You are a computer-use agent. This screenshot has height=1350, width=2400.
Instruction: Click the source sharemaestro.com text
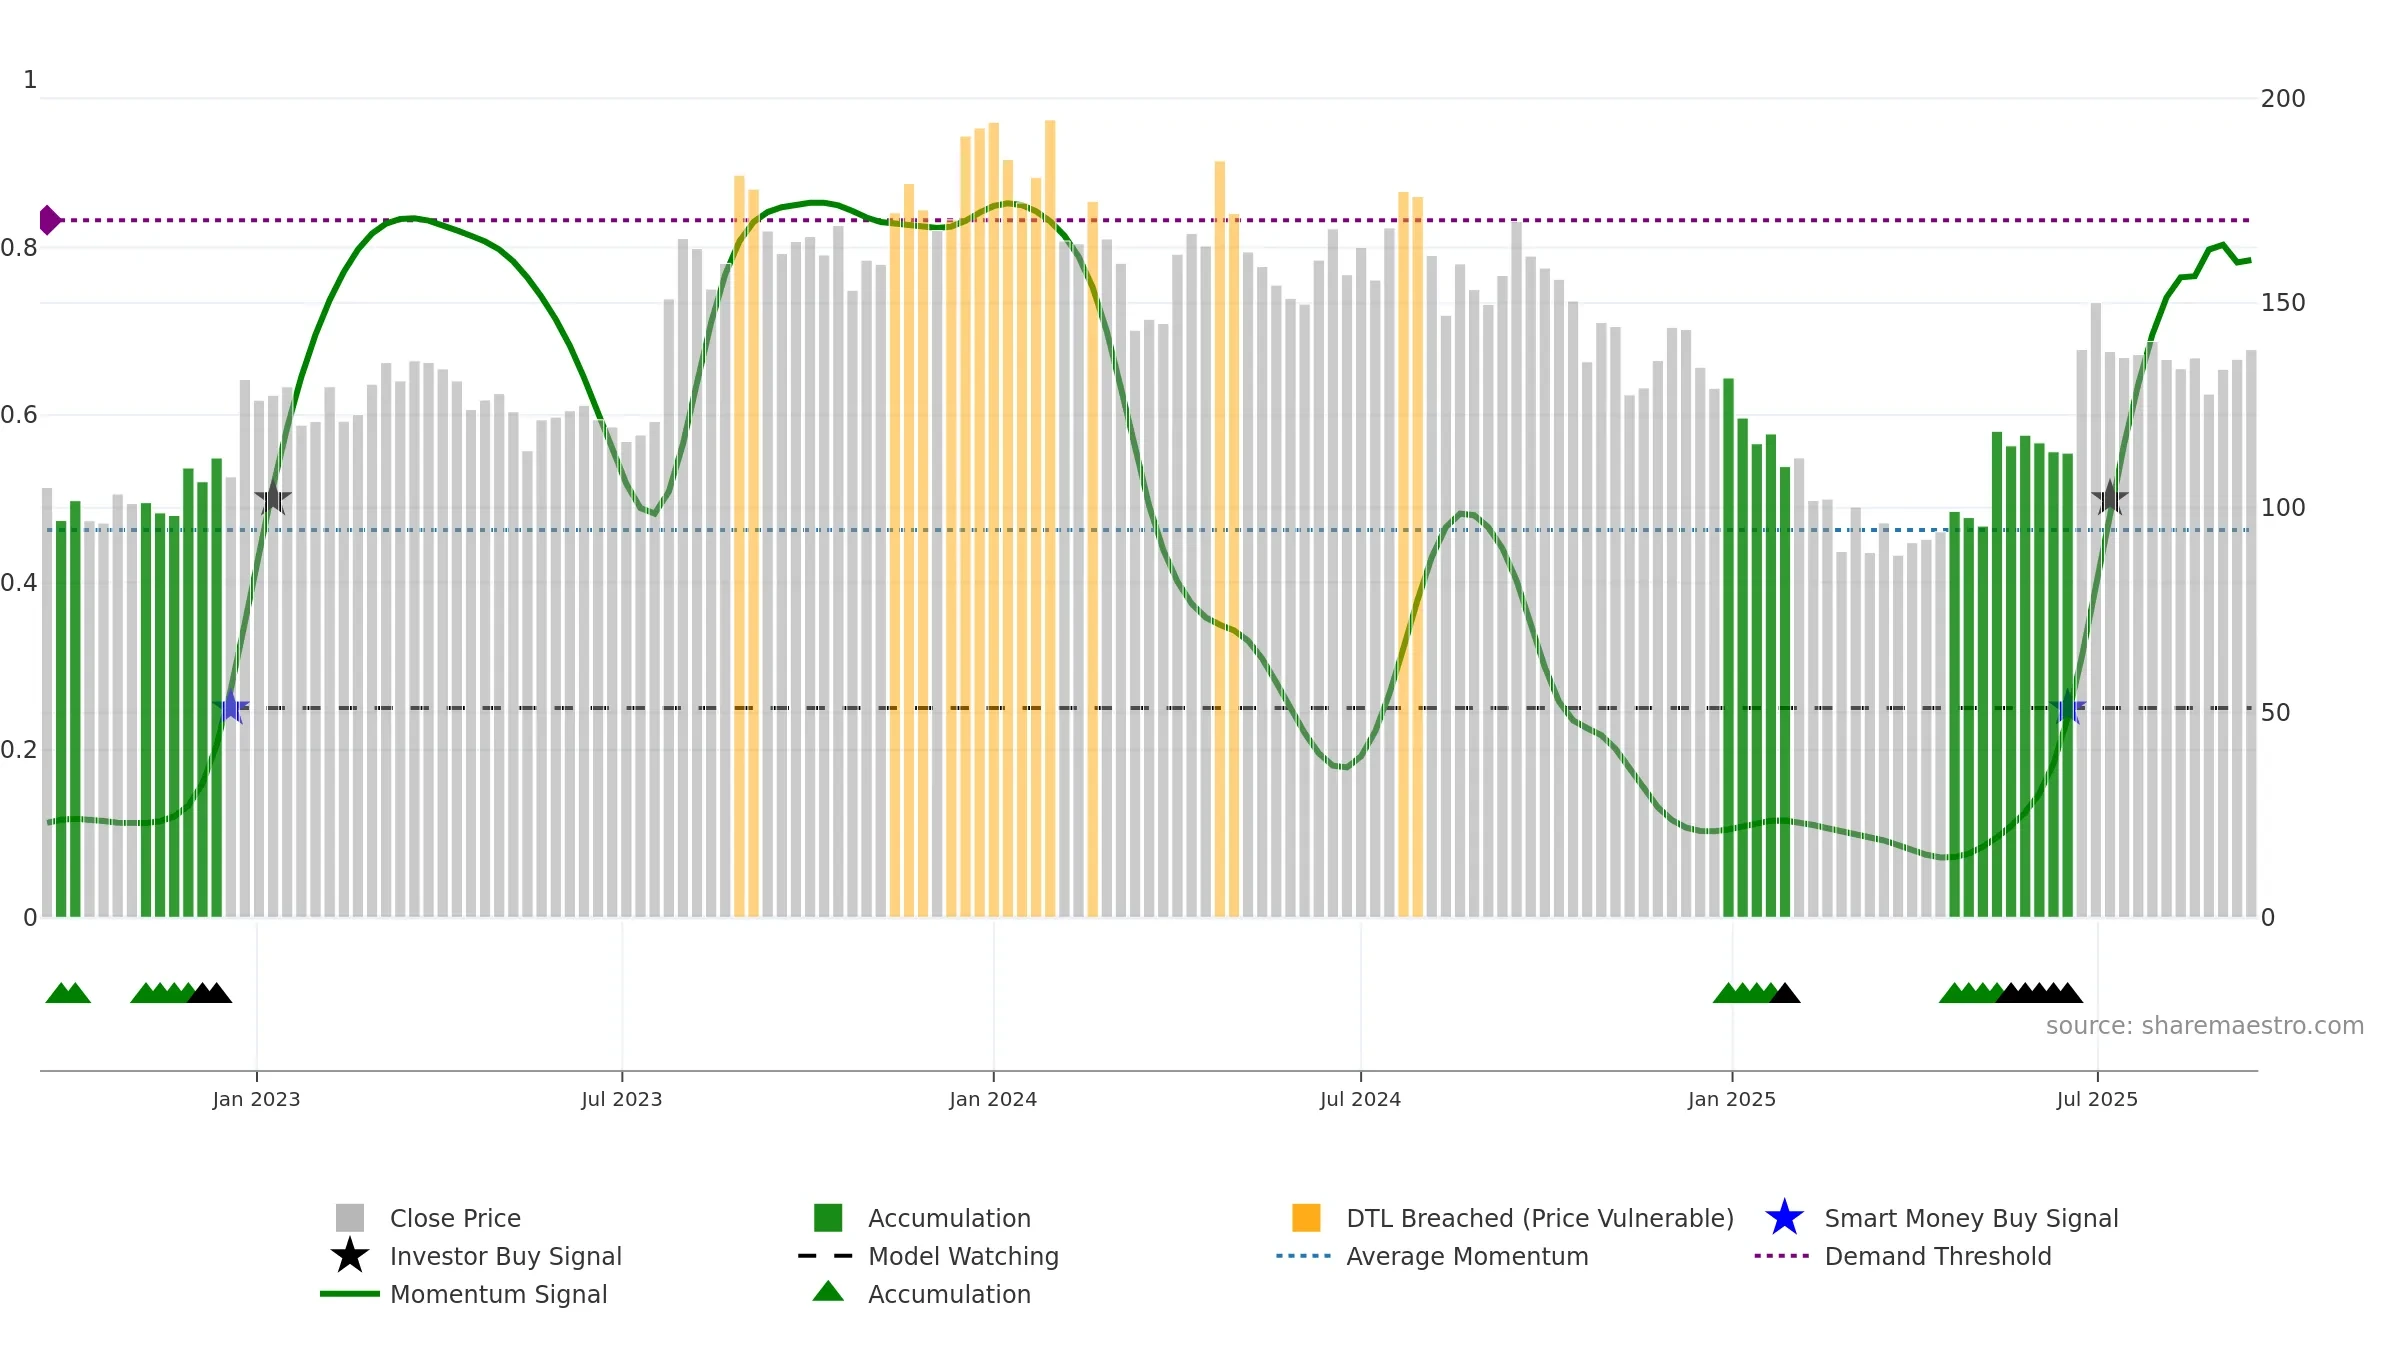2205,1025
